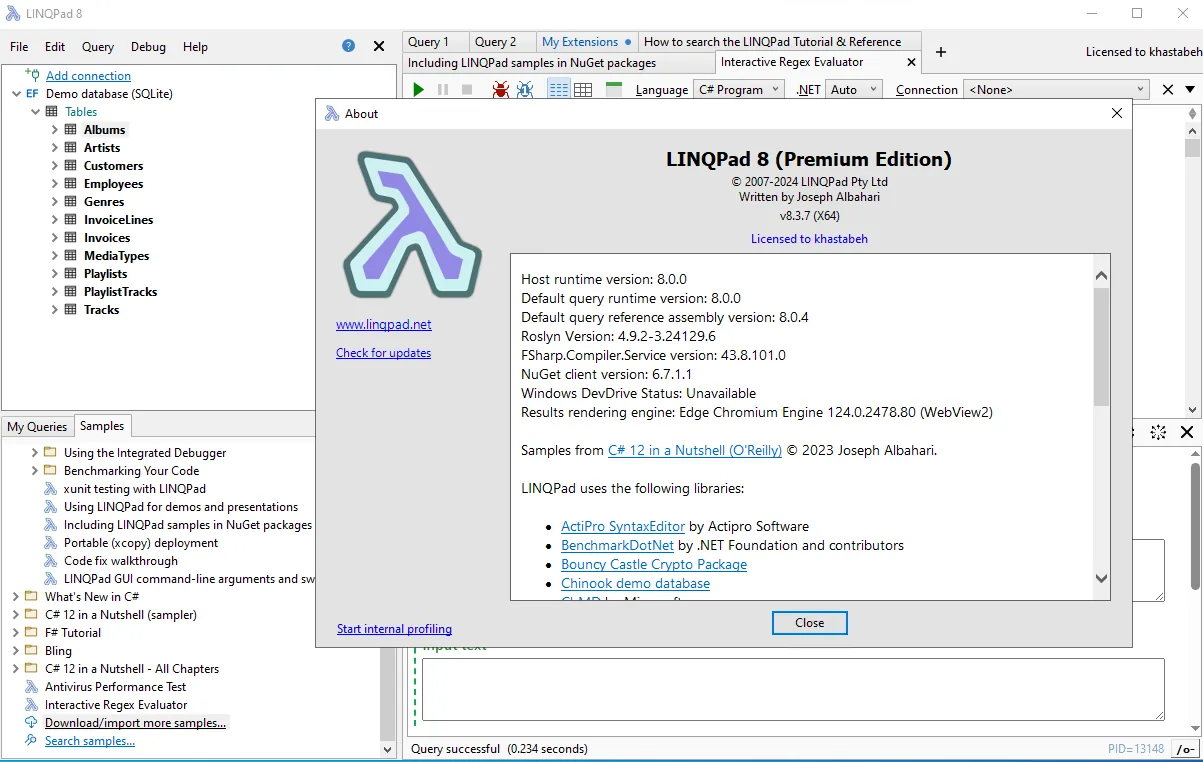The image size is (1203, 762).
Task: Expand the Tracks table node
Action: tap(55, 310)
